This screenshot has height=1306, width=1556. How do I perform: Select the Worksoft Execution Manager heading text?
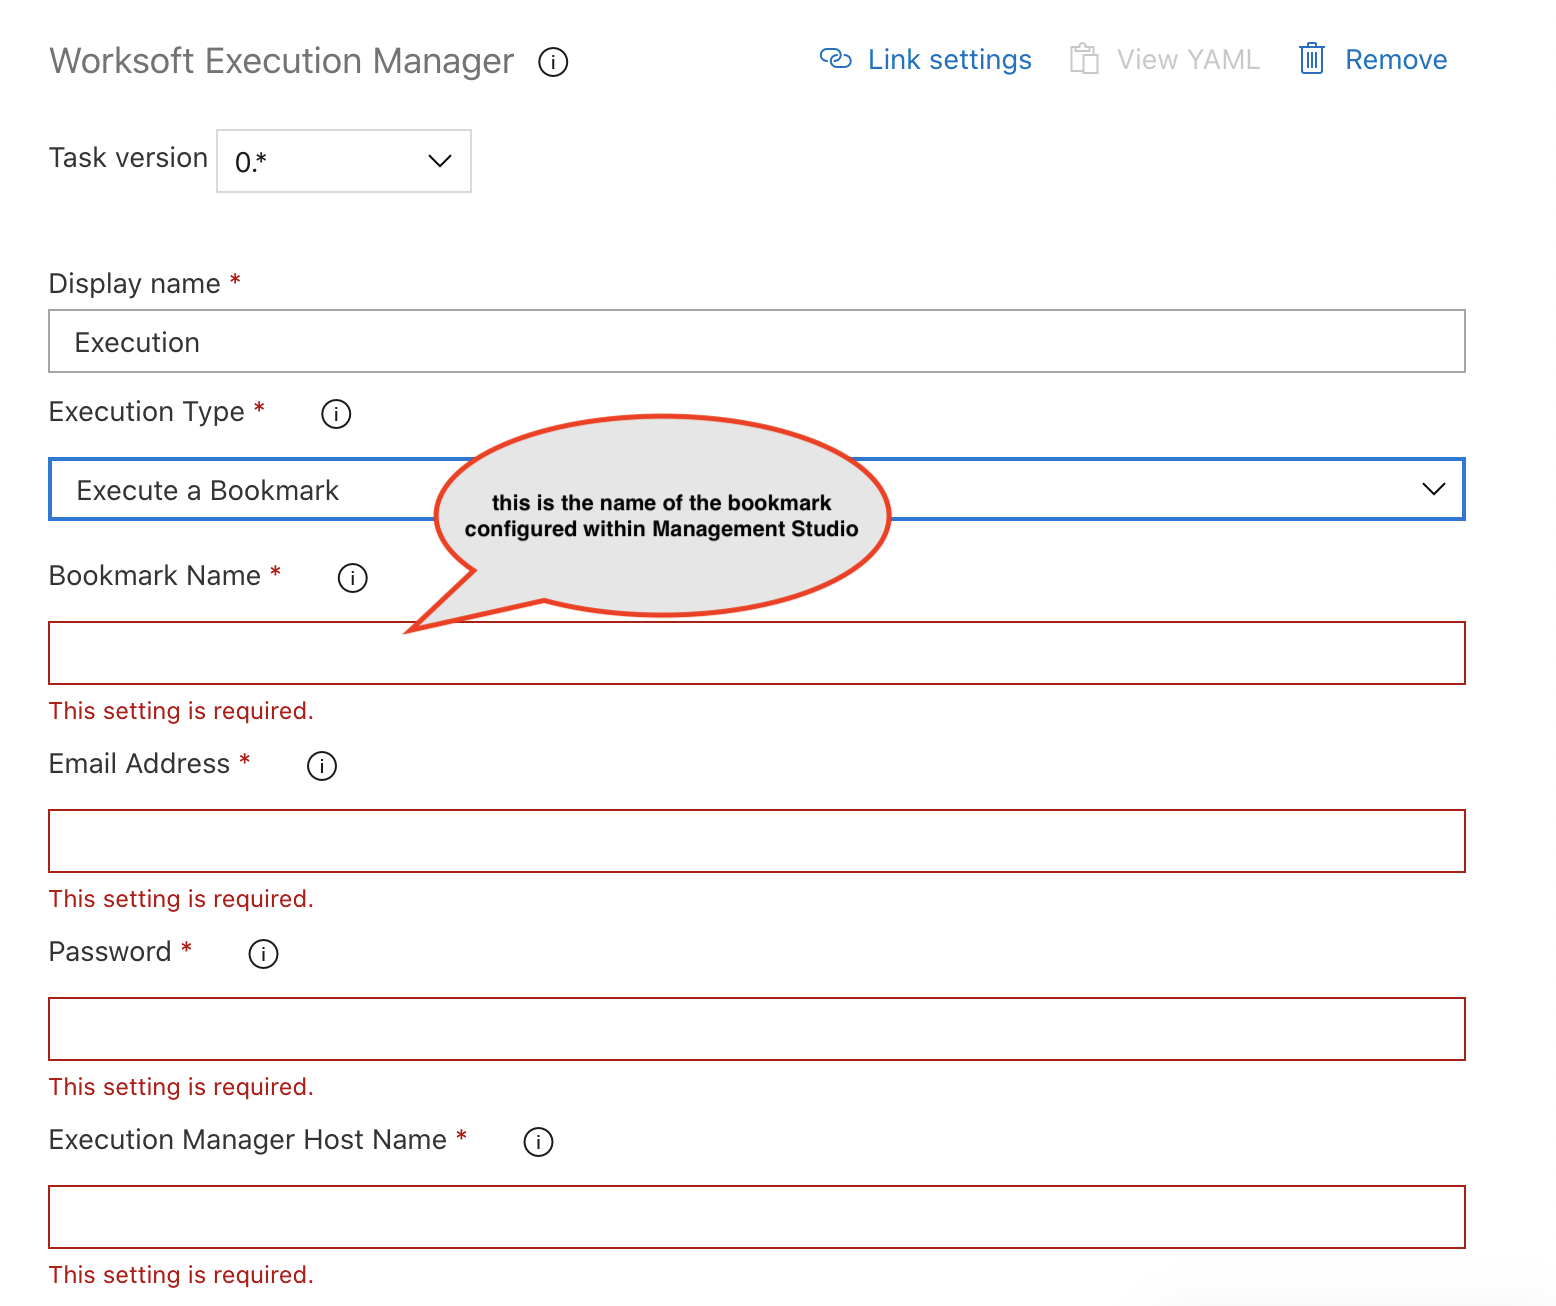[x=282, y=61]
